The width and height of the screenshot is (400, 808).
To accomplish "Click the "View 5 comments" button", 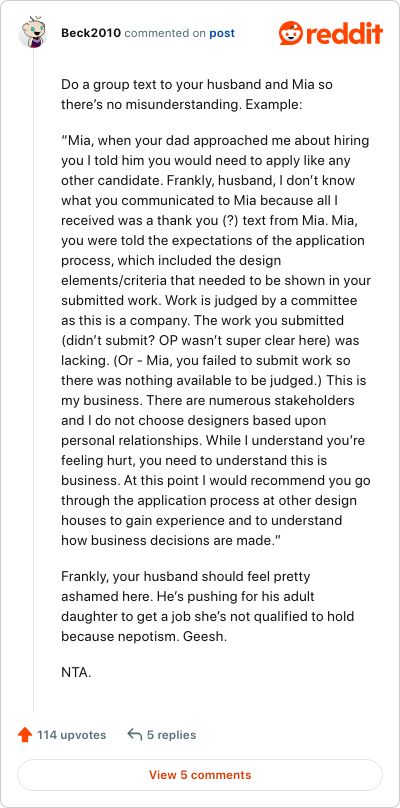I will click(x=200, y=775).
